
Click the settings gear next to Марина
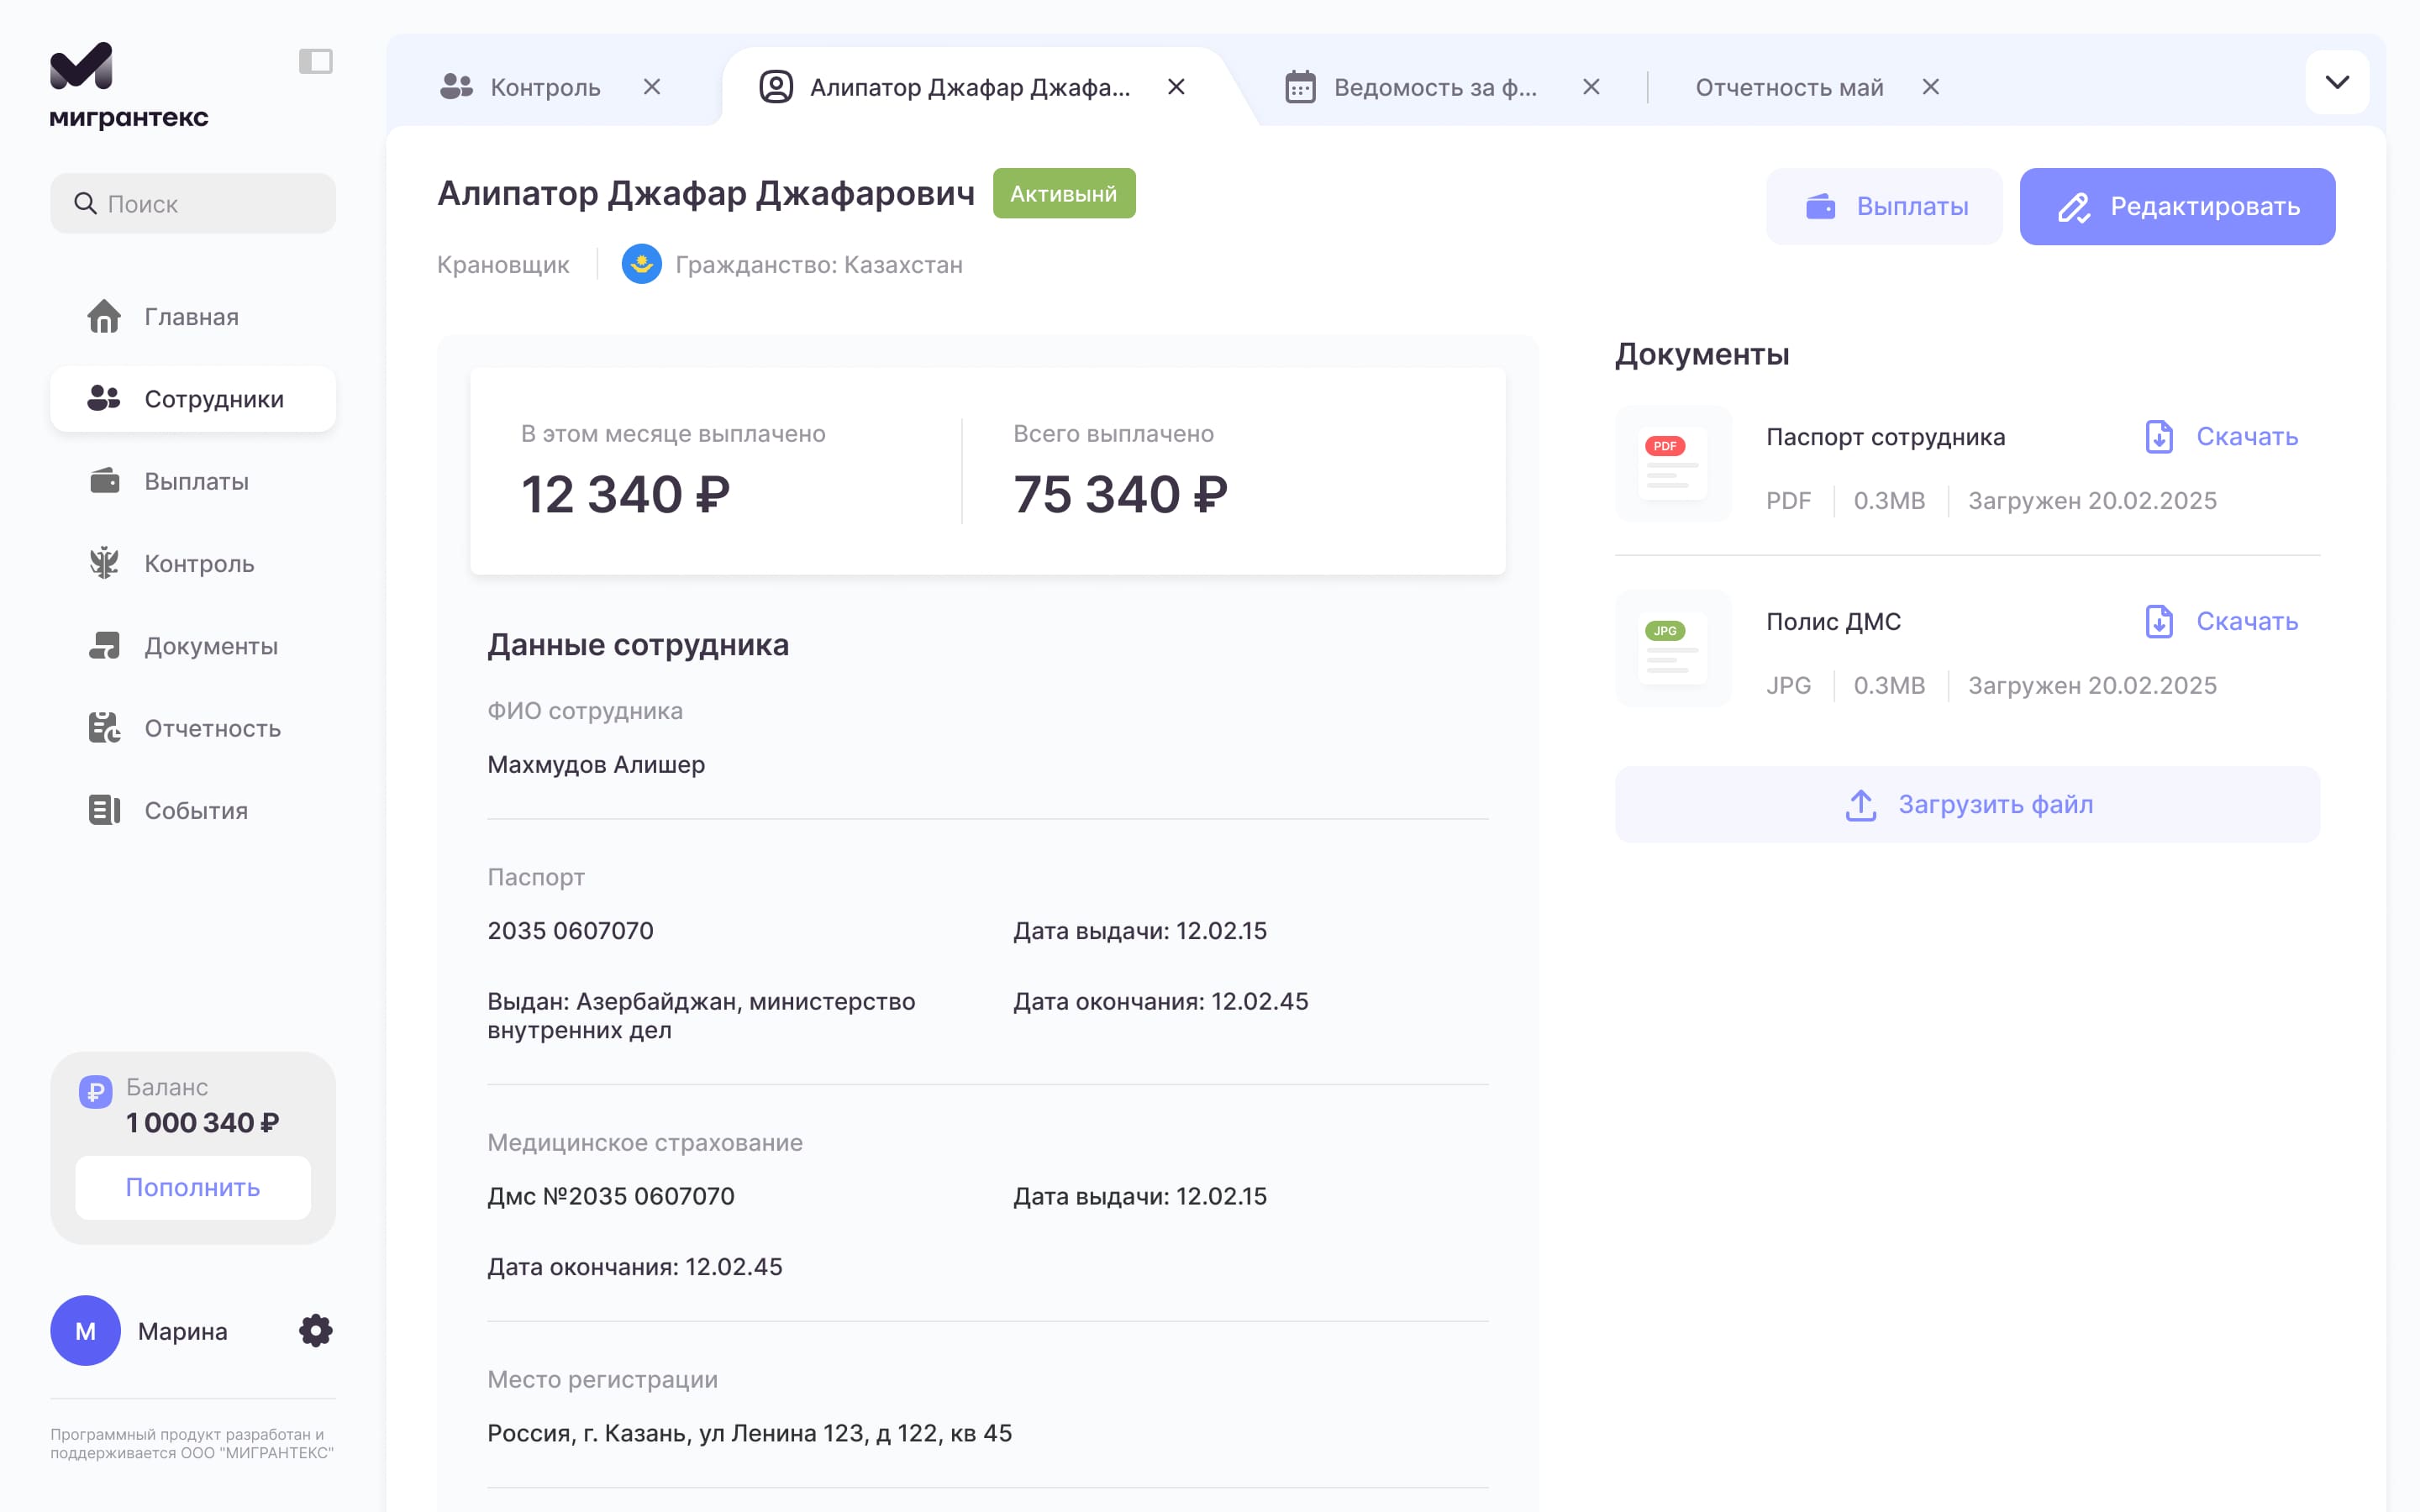[x=315, y=1331]
